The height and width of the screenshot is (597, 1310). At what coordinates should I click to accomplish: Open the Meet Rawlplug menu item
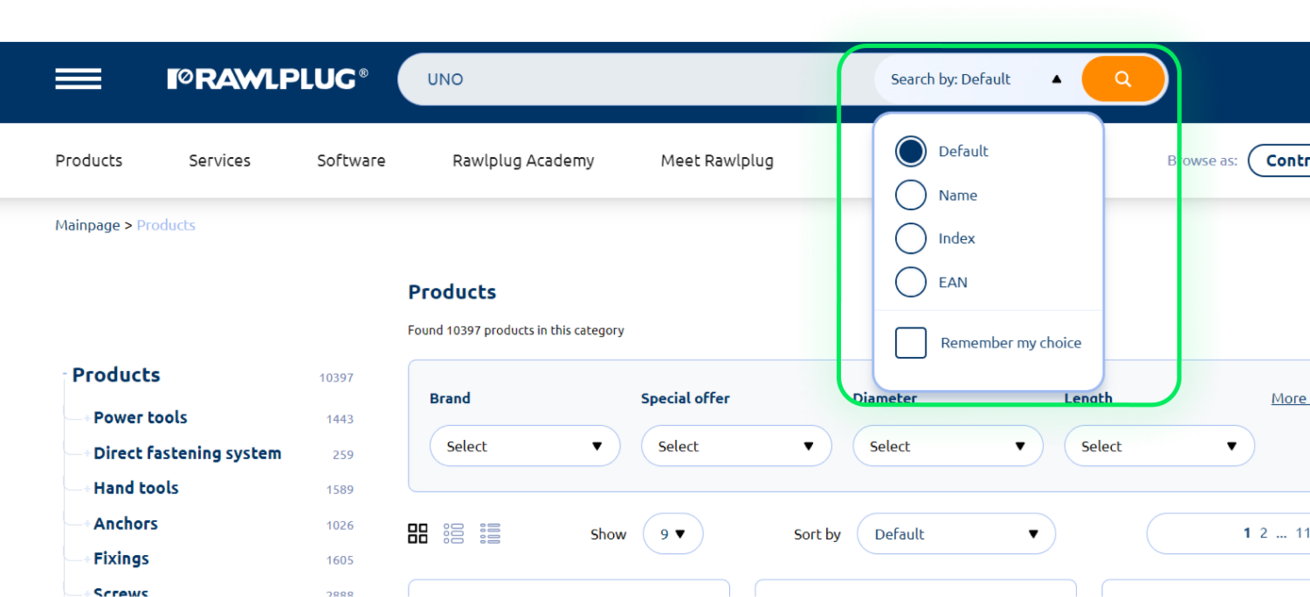(717, 160)
